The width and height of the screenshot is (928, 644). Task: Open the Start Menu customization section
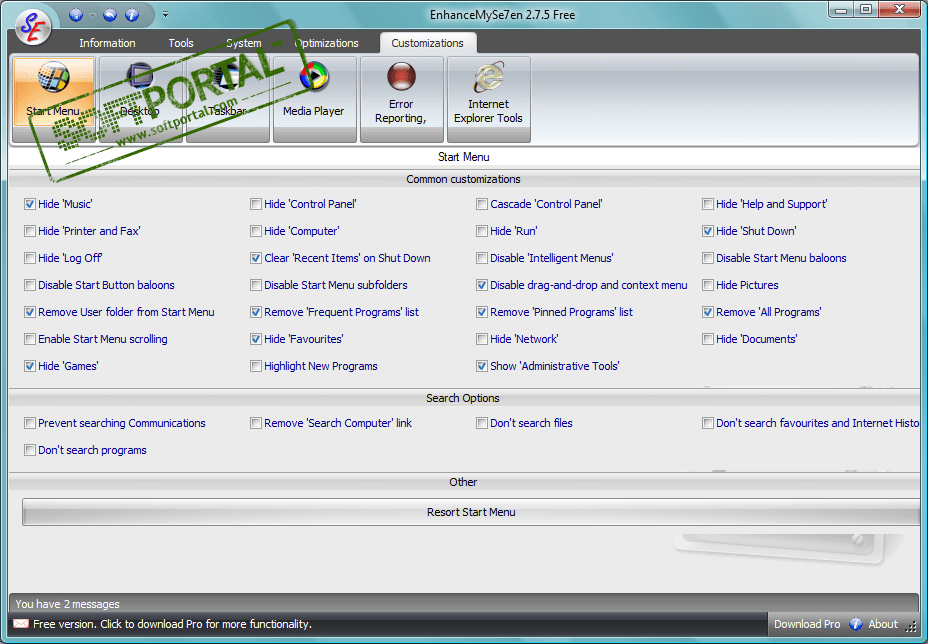click(x=53, y=99)
